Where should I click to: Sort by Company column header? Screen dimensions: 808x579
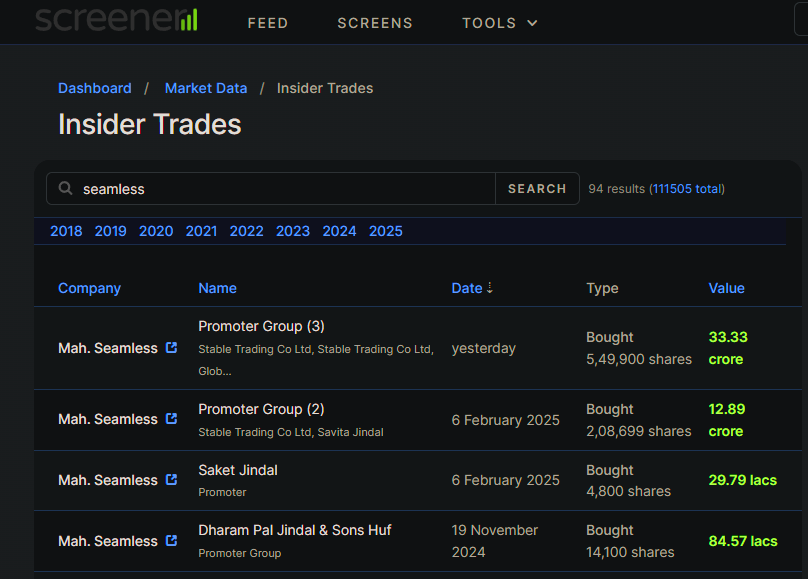[90, 288]
